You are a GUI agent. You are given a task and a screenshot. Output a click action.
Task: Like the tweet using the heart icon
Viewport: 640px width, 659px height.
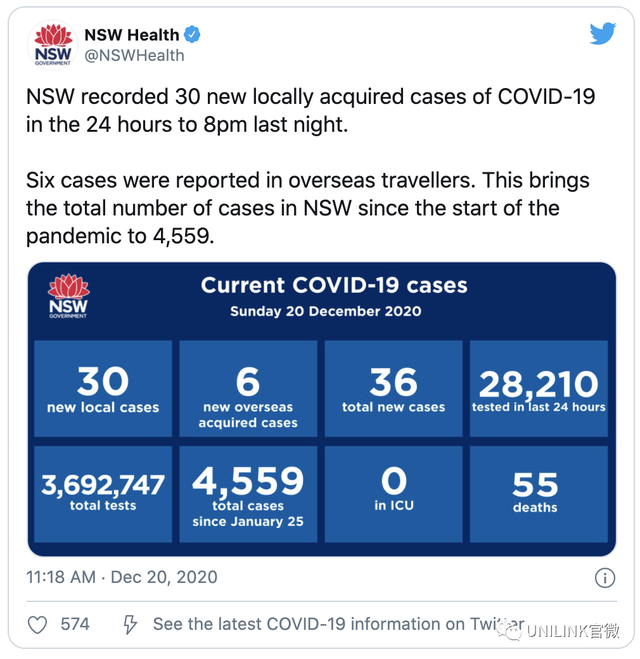coord(37,625)
